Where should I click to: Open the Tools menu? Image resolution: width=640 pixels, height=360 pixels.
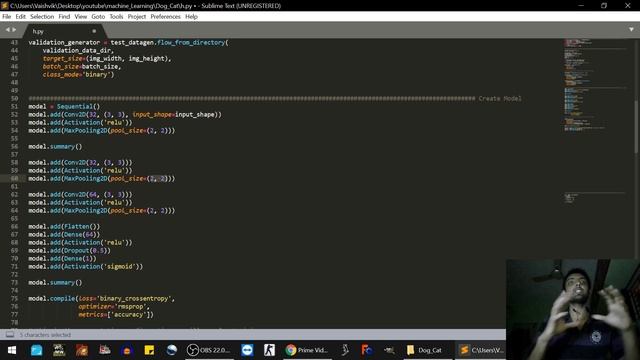click(x=116, y=17)
